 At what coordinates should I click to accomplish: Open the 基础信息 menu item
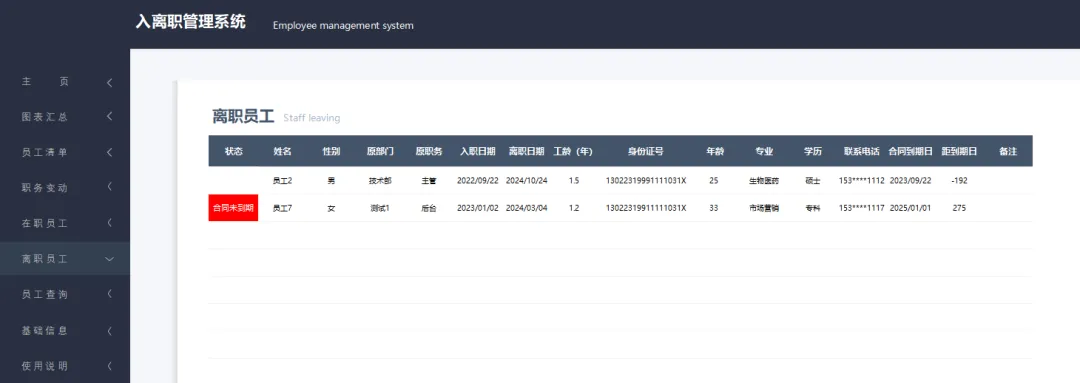[45, 331]
